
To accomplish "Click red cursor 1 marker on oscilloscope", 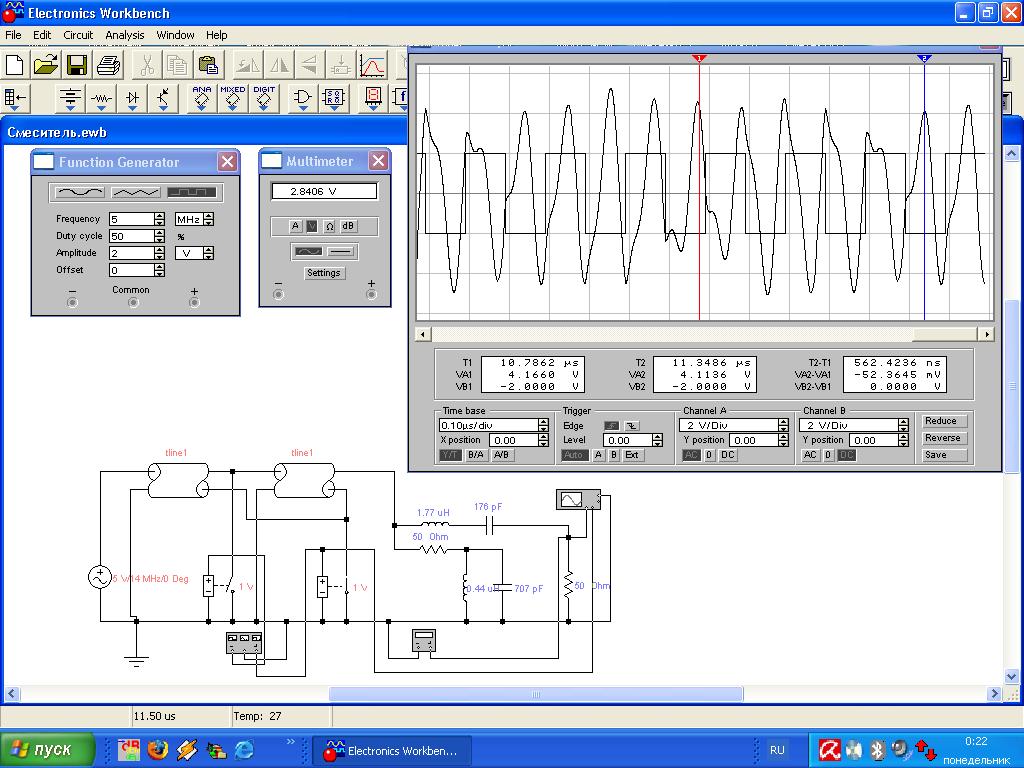I will [699, 59].
